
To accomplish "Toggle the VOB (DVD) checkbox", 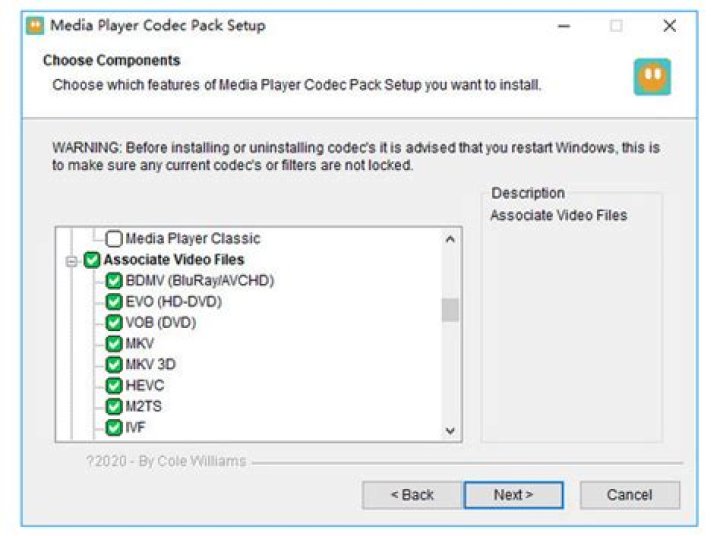I will click(x=114, y=322).
